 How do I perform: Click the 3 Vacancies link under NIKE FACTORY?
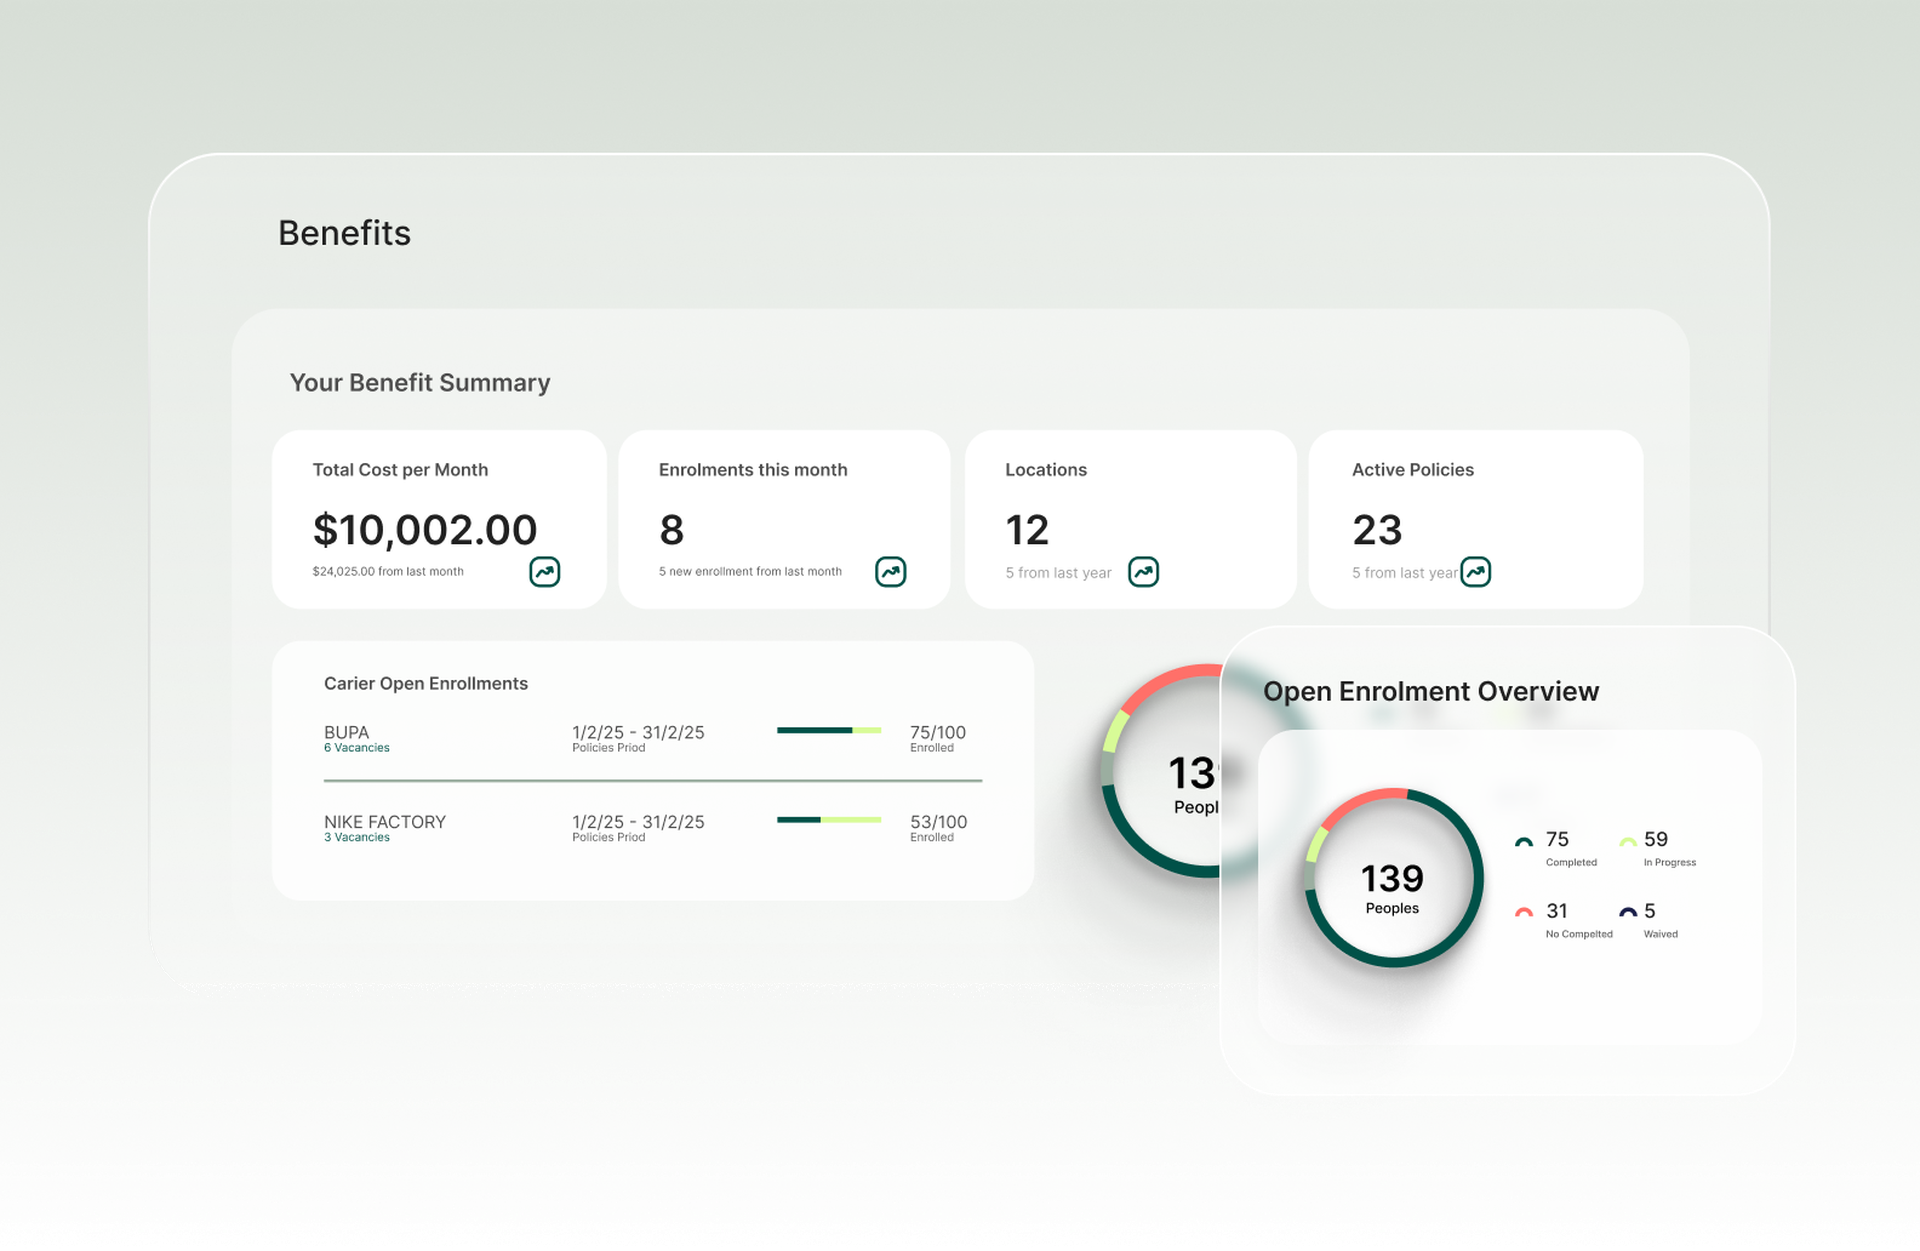pos(357,838)
